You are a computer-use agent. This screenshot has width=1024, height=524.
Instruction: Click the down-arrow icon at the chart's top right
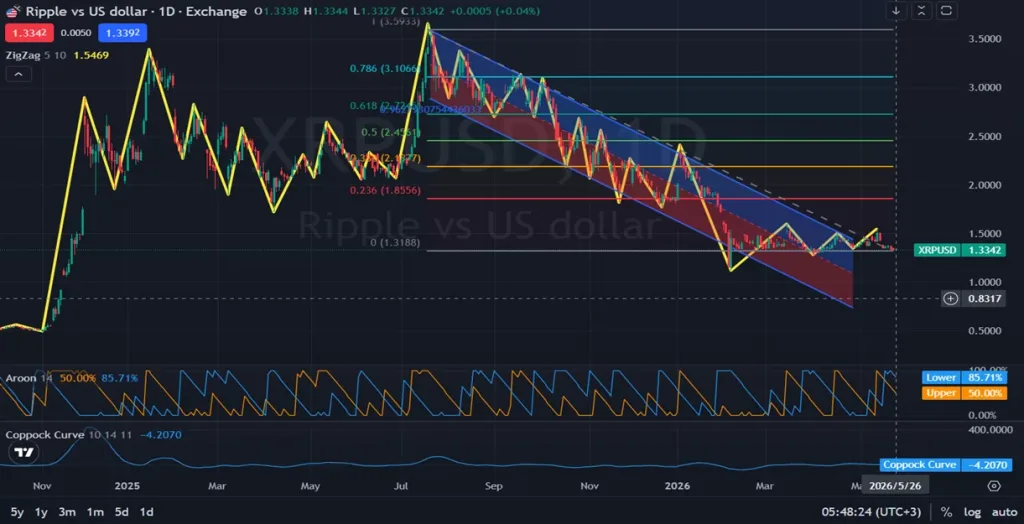click(895, 10)
